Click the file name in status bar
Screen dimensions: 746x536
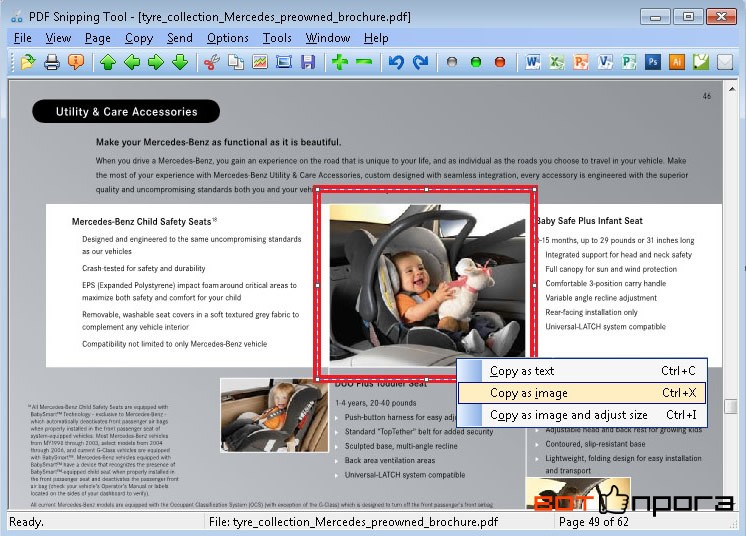click(353, 522)
